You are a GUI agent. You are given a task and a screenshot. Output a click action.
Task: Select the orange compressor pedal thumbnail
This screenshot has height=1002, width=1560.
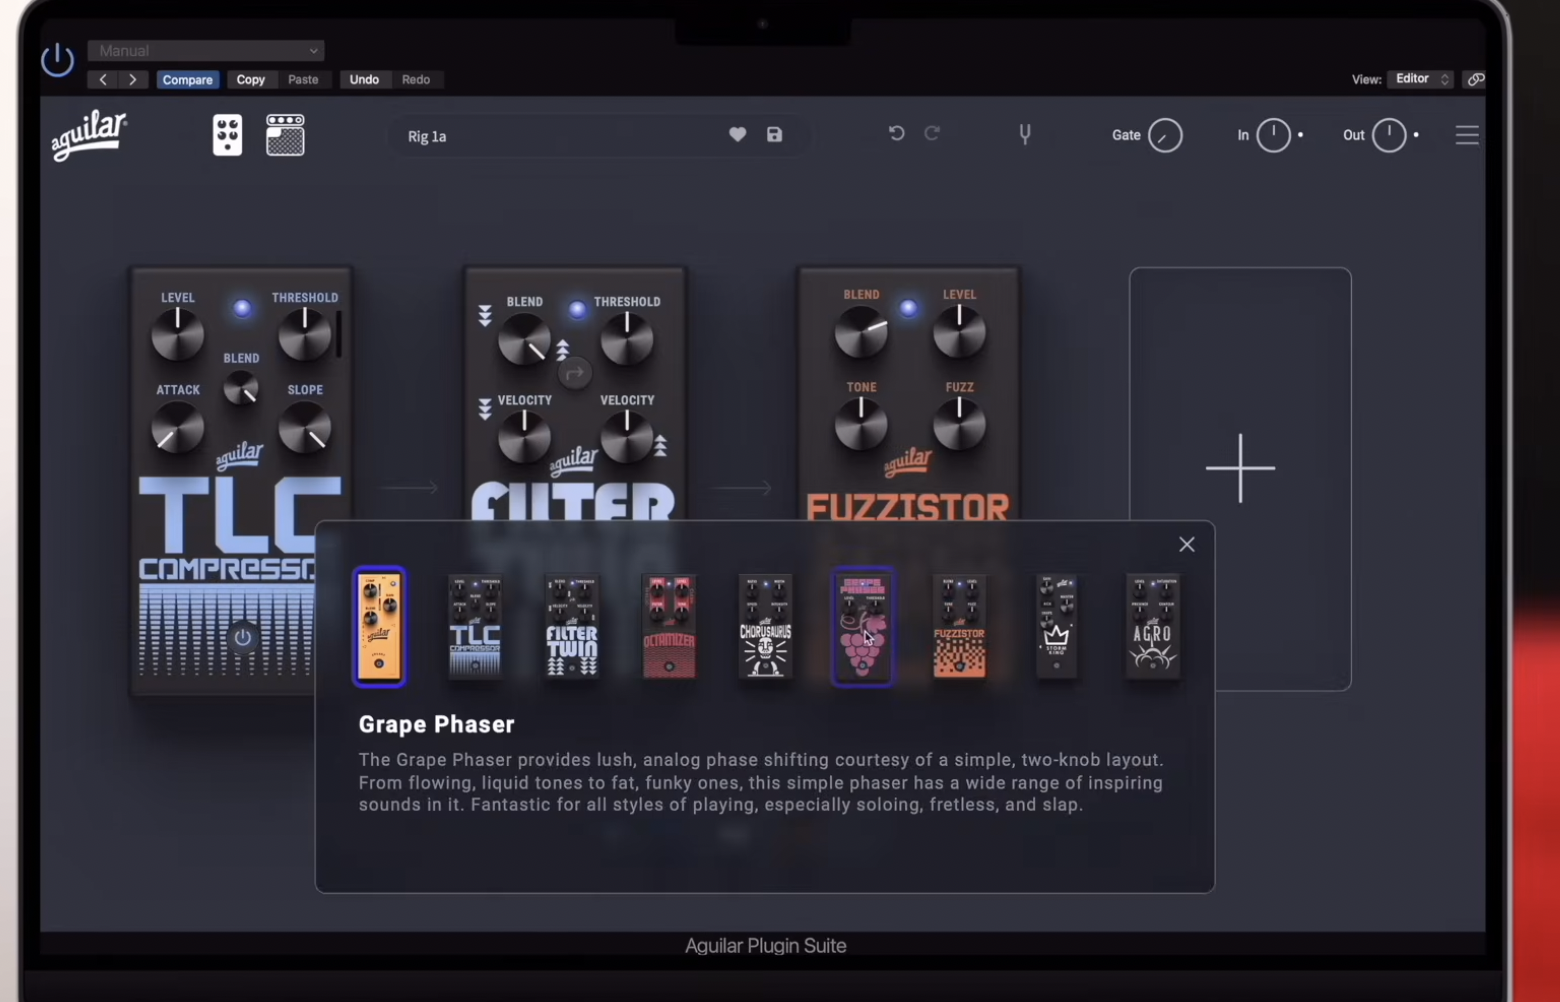click(x=379, y=626)
